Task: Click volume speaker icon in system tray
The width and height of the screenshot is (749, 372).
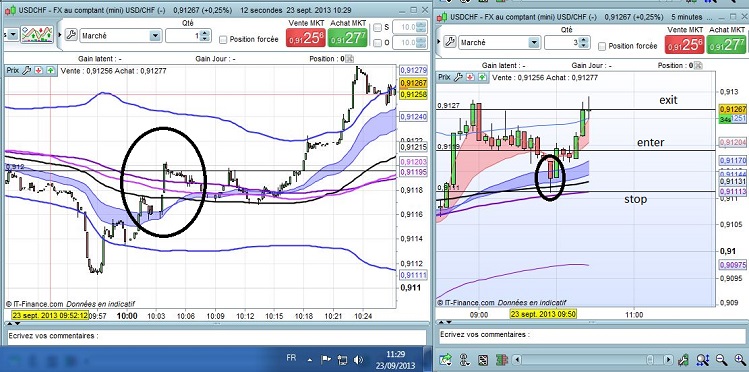Action: (358, 359)
